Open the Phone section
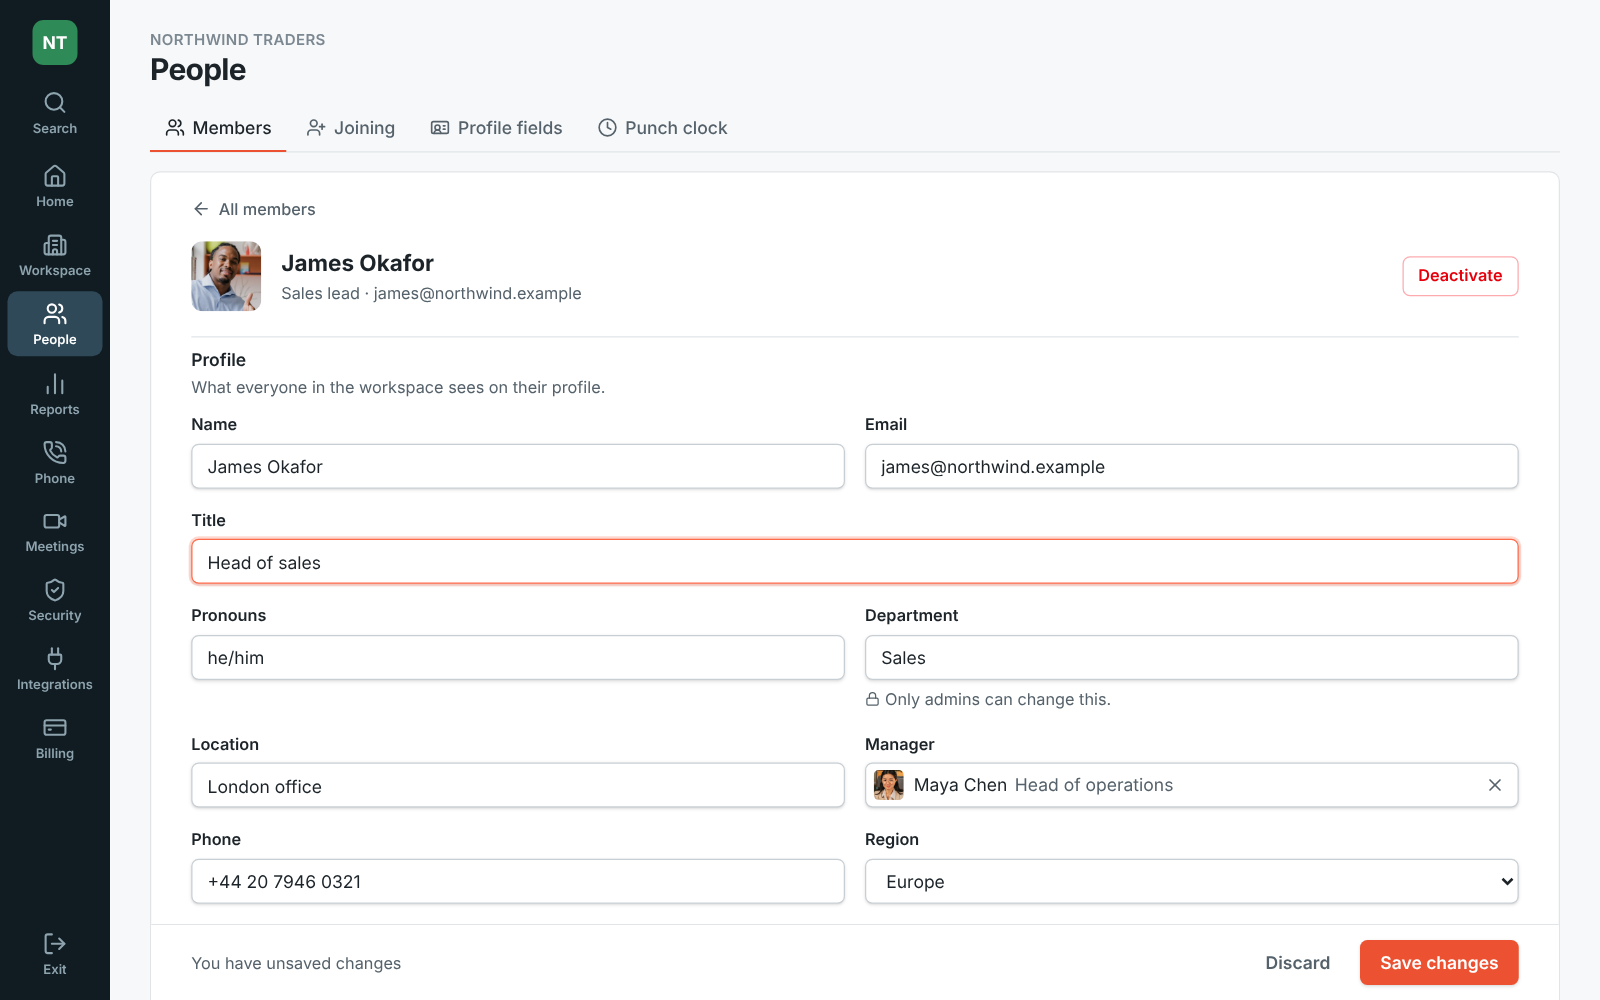The image size is (1600, 1000). point(55,464)
